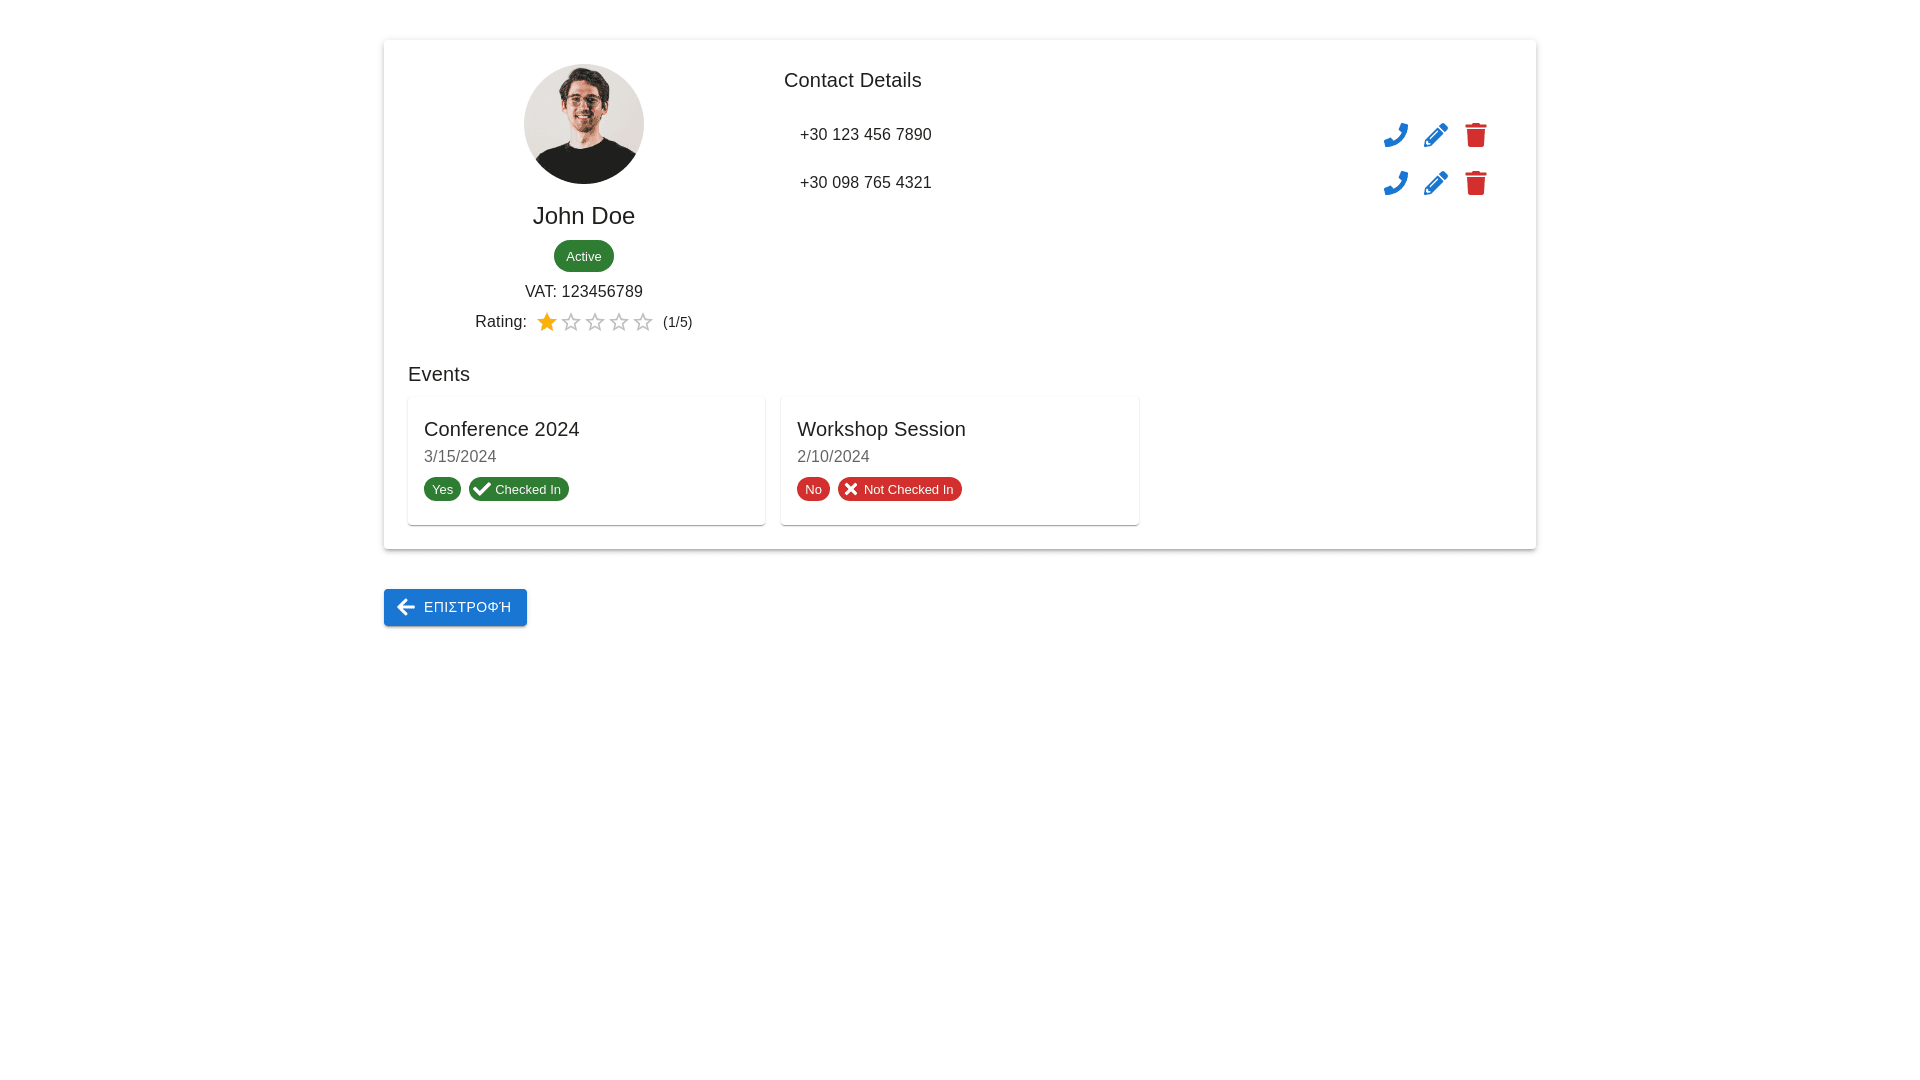Image resolution: width=1920 pixels, height=1080 pixels.
Task: Call the +30 098 765 4321 number
Action: tap(1395, 183)
